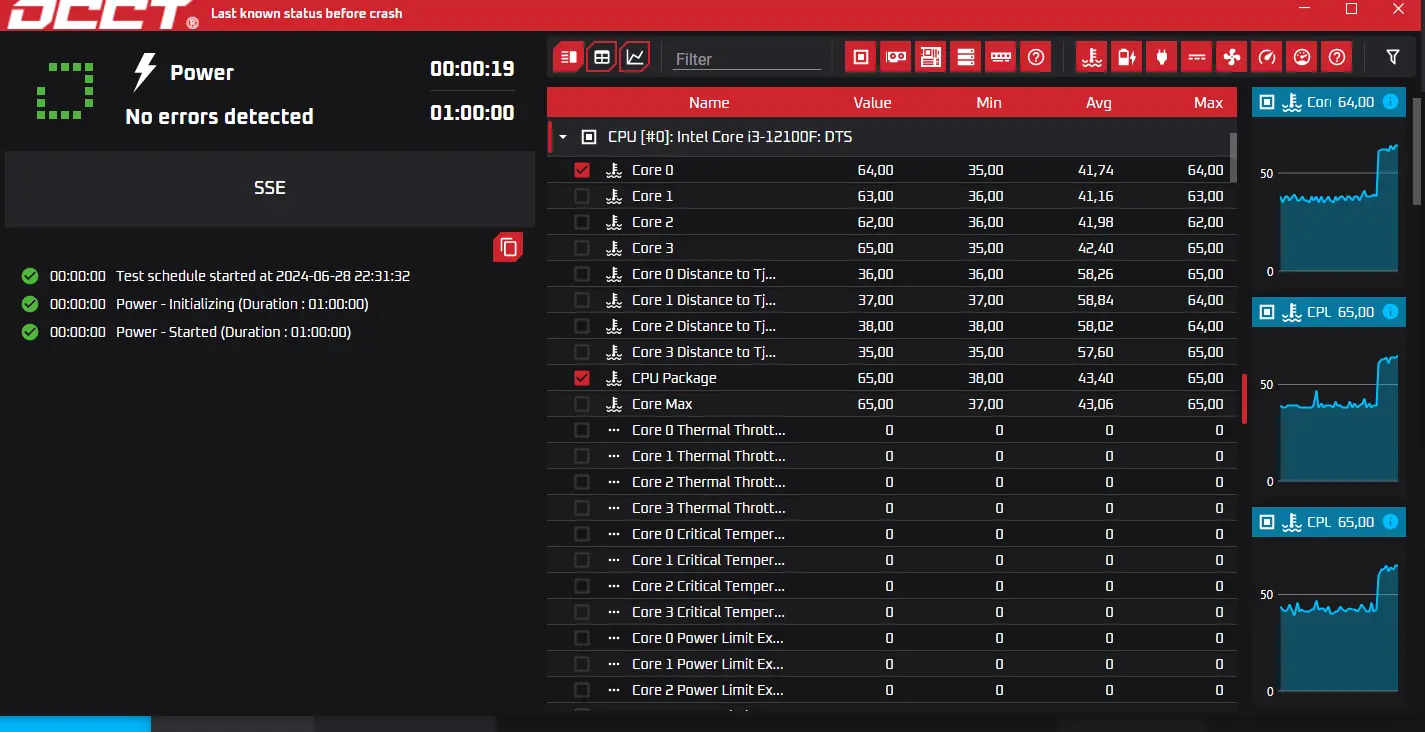Click the 'No errors detected' status text
Viewport: 1425px width, 732px height.
click(x=219, y=116)
